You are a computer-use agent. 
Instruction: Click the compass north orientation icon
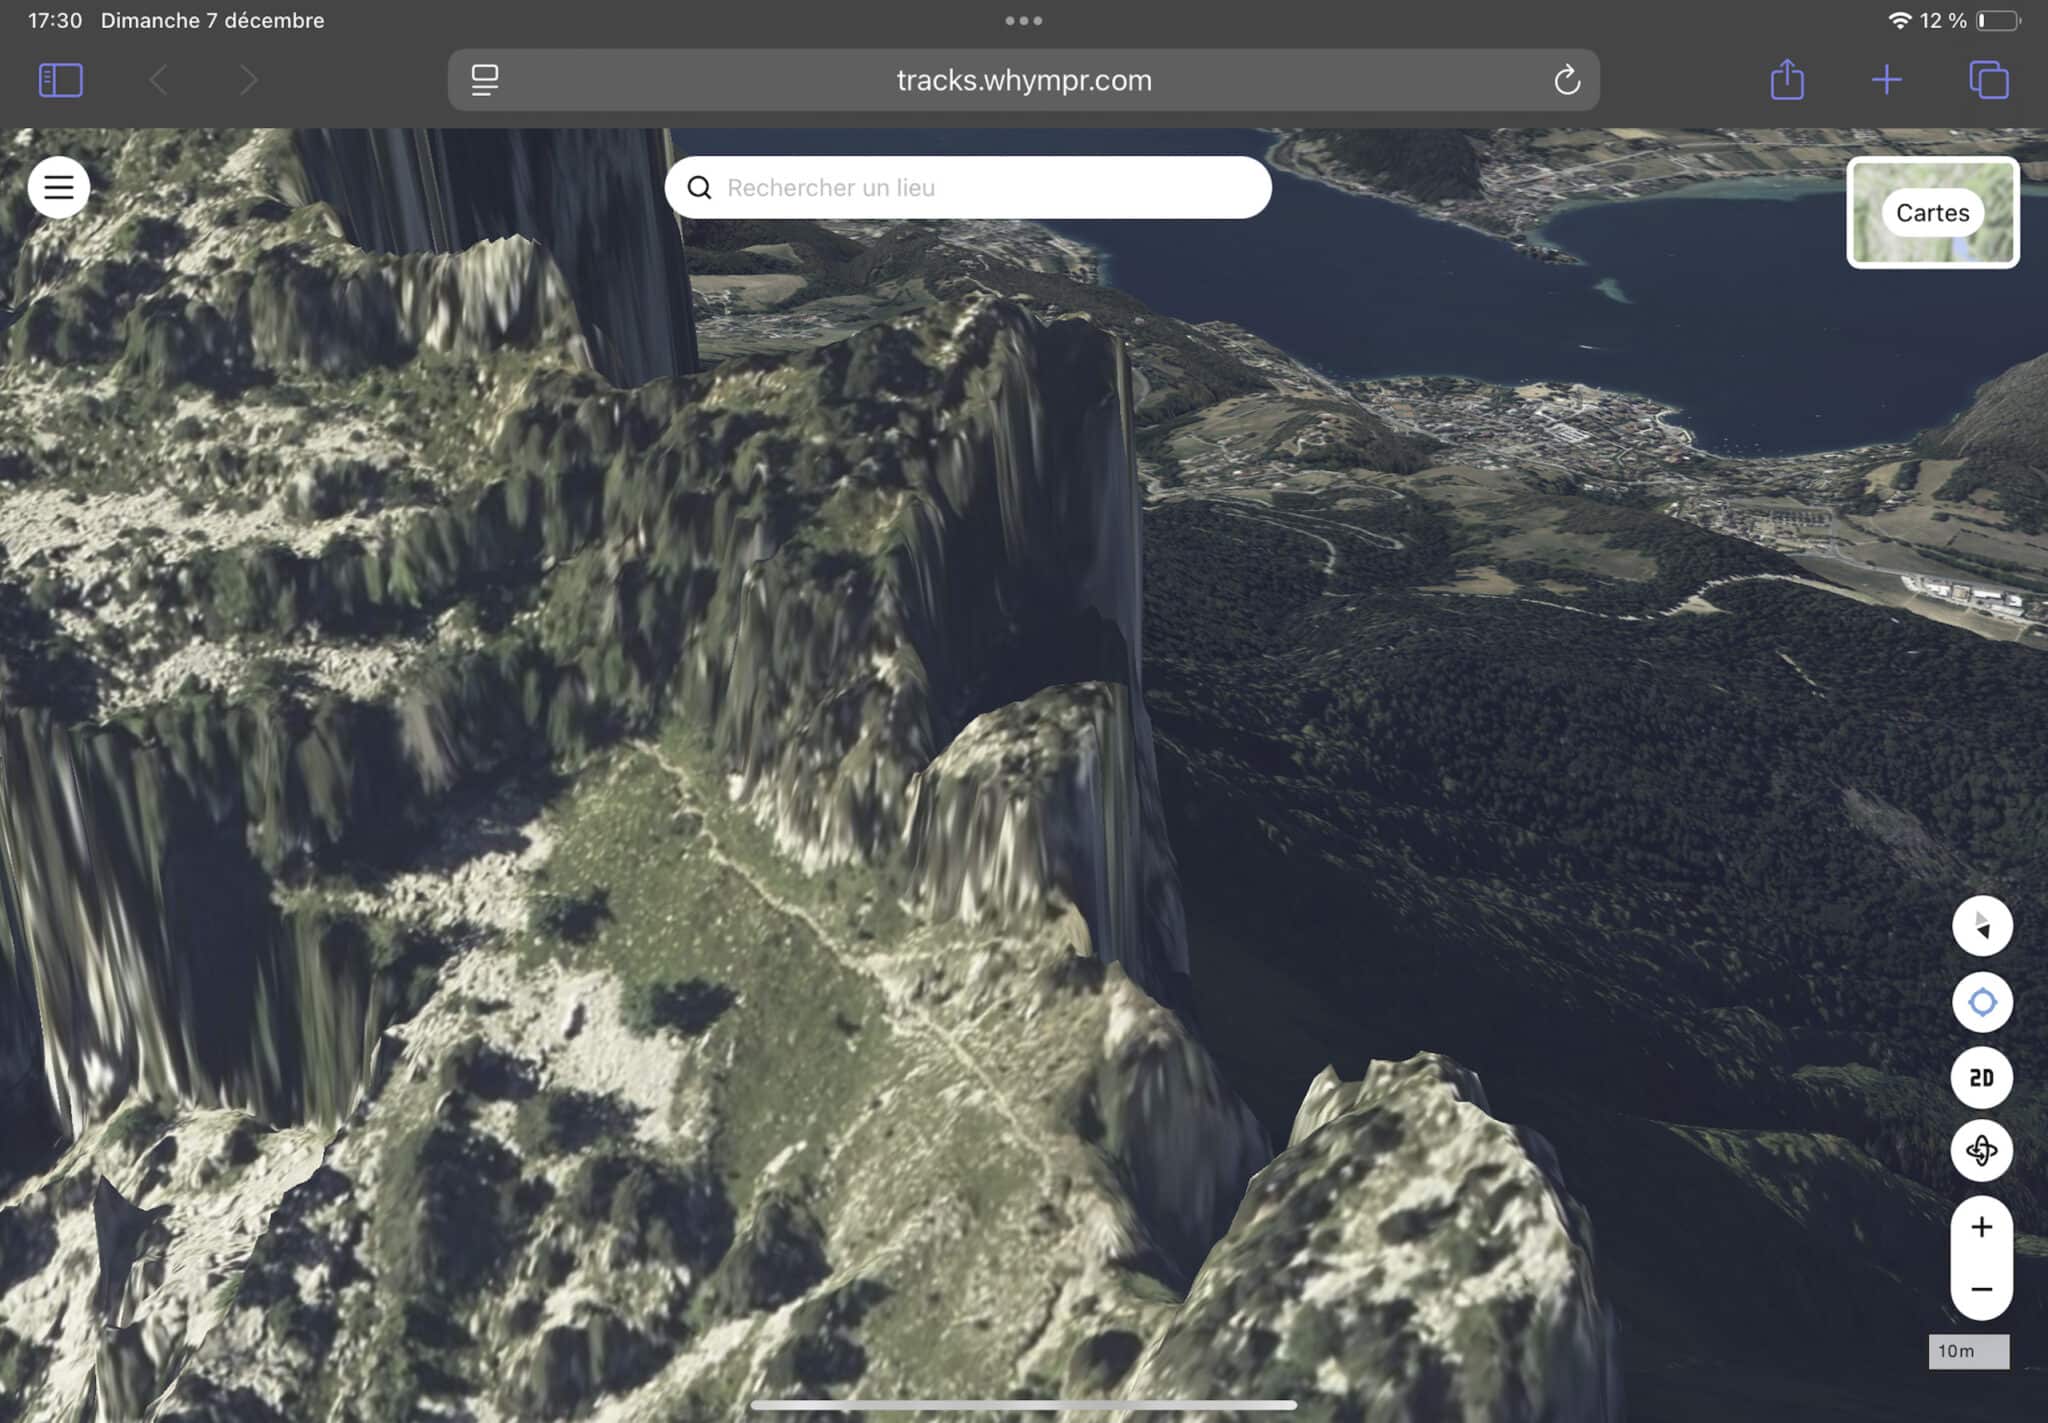[1981, 926]
